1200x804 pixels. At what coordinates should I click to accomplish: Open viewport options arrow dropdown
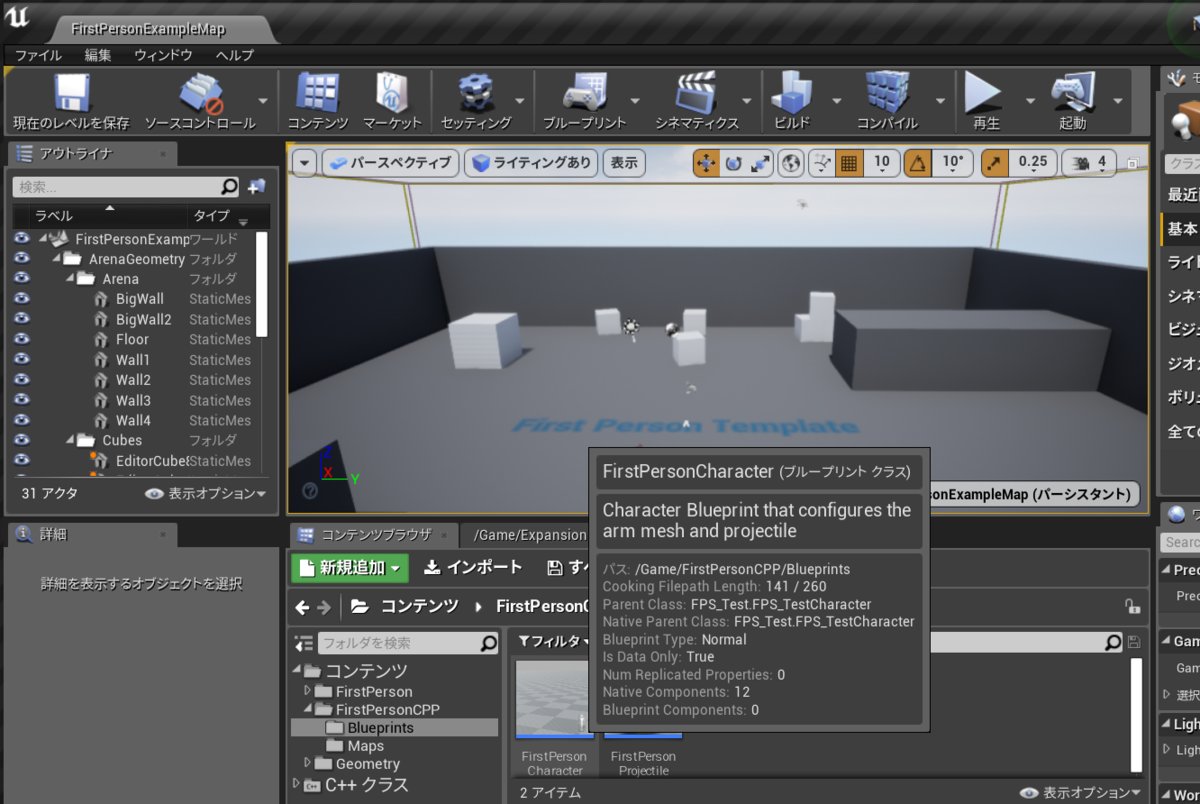(304, 163)
